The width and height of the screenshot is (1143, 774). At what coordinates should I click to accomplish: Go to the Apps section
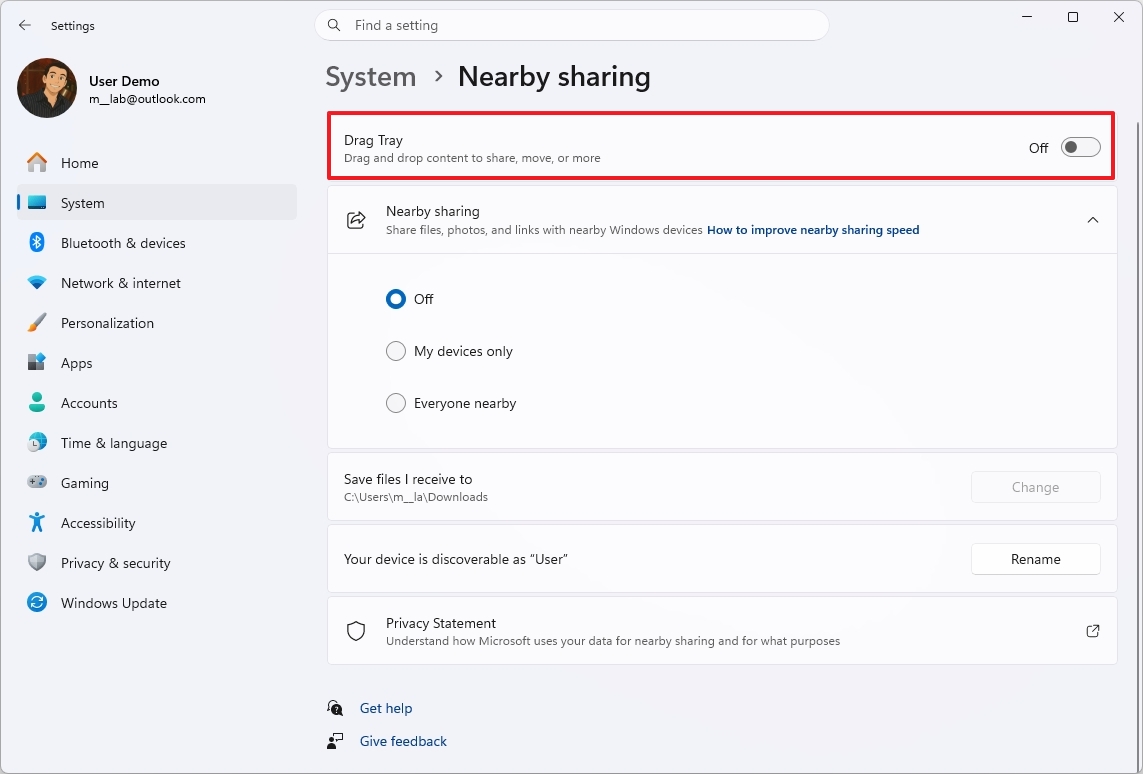(x=78, y=362)
